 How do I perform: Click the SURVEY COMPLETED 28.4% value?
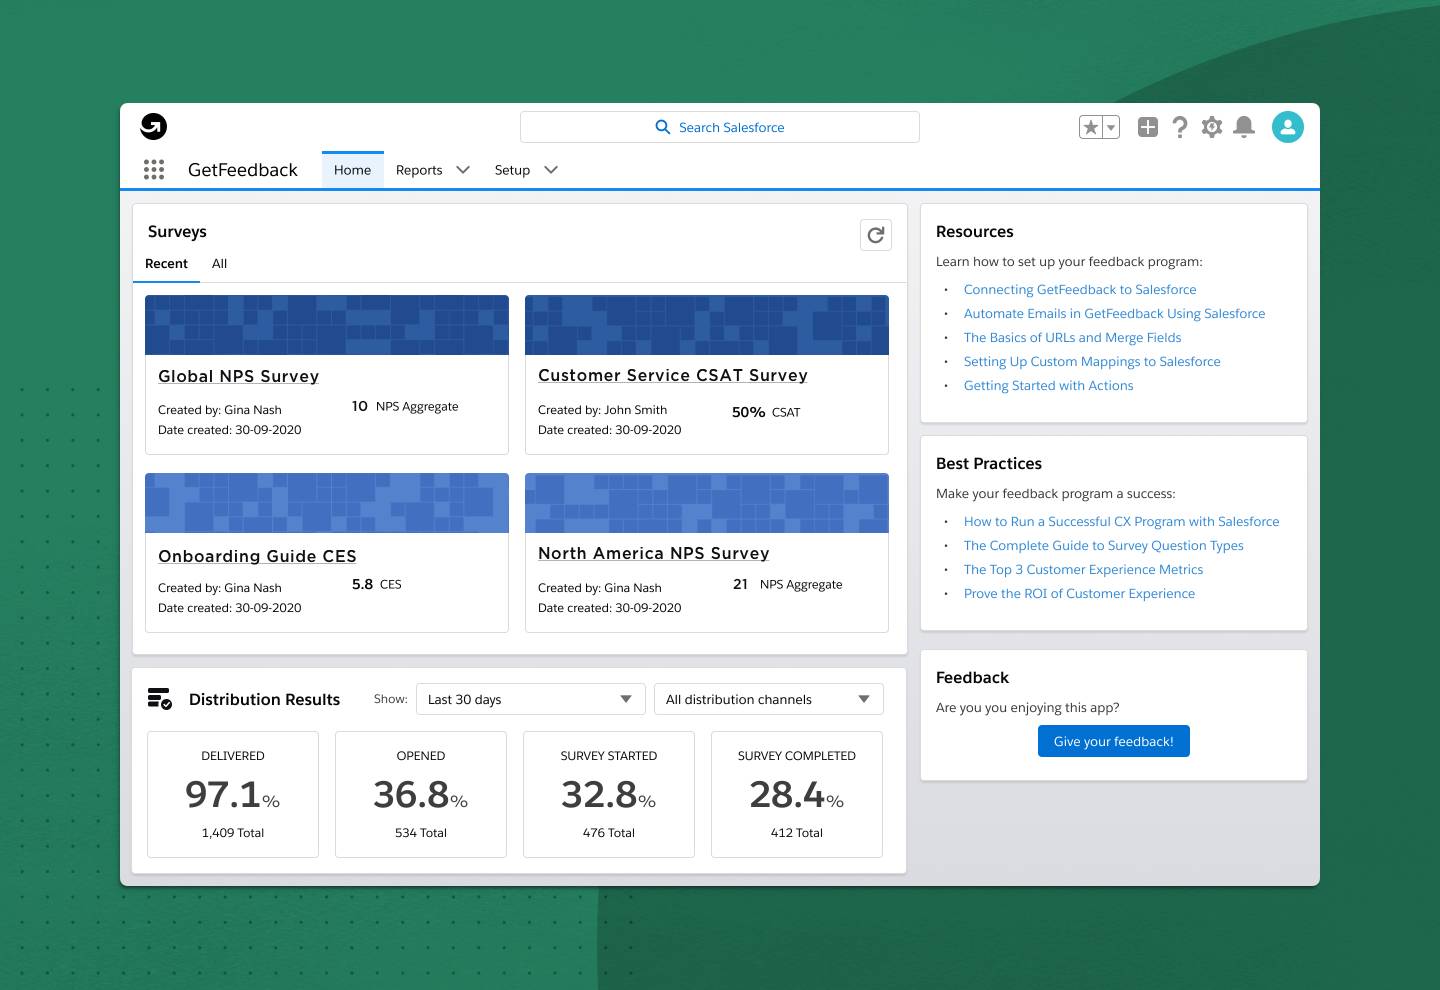tap(797, 794)
